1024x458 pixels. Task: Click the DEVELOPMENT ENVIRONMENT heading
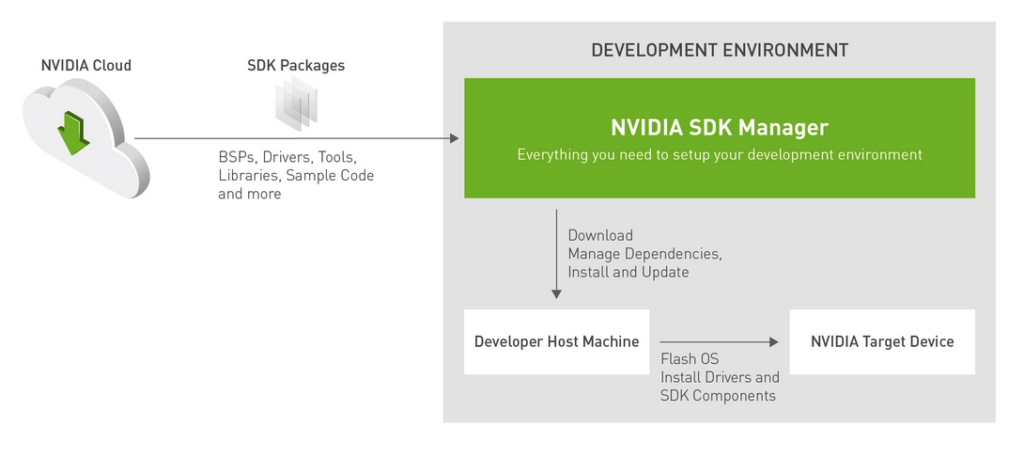click(719, 50)
